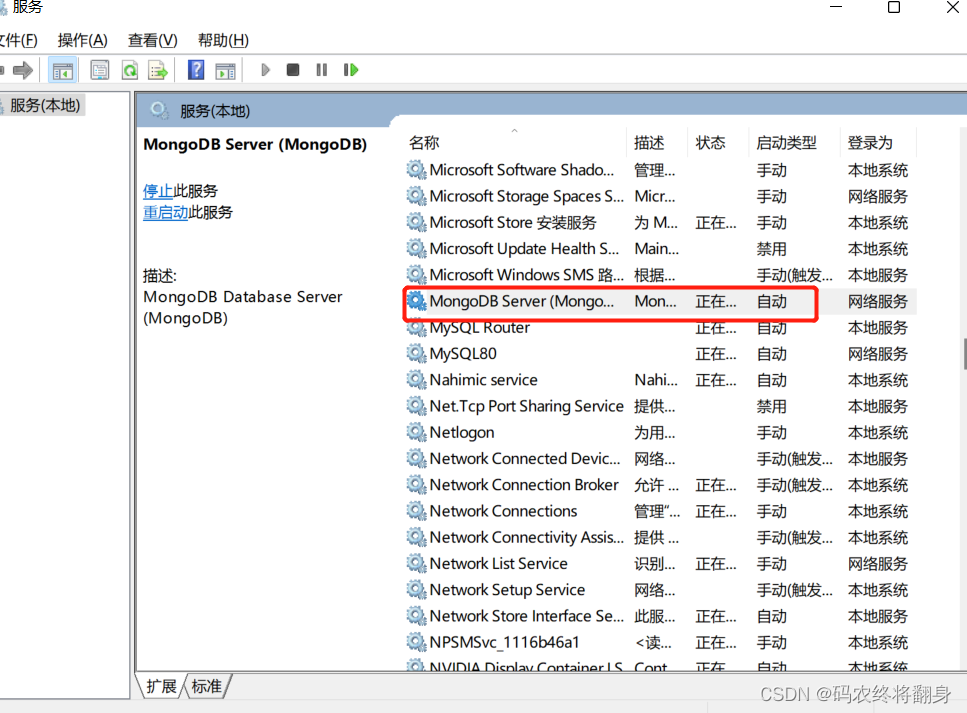This screenshot has height=713, width=967.
Task: Sort by the 登录为 column header
Action: click(878, 143)
